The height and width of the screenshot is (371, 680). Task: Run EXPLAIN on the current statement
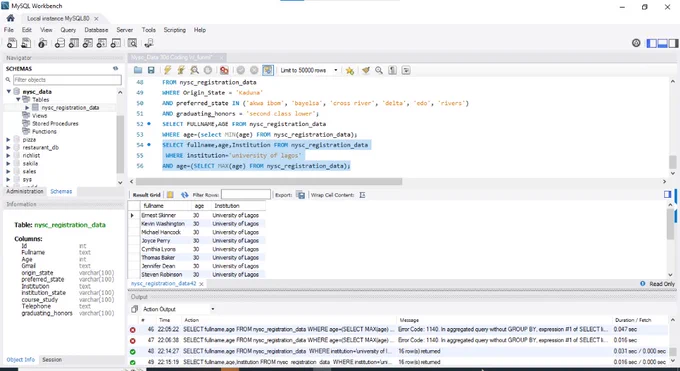(x=194, y=70)
